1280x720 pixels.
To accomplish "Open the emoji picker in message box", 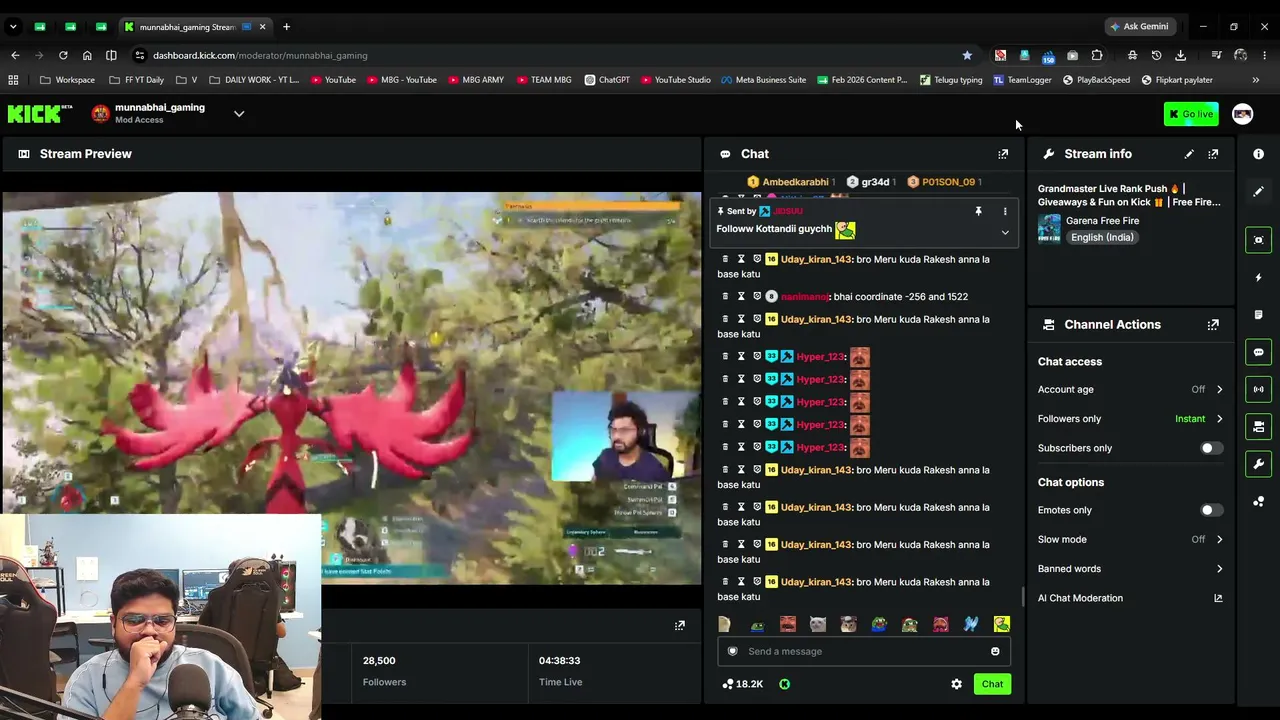I will click(x=995, y=652).
